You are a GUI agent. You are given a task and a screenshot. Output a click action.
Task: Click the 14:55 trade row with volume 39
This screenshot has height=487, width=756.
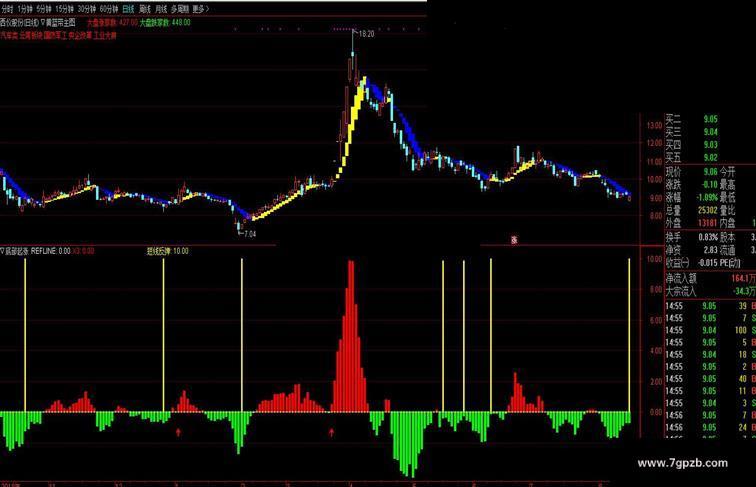coord(711,306)
